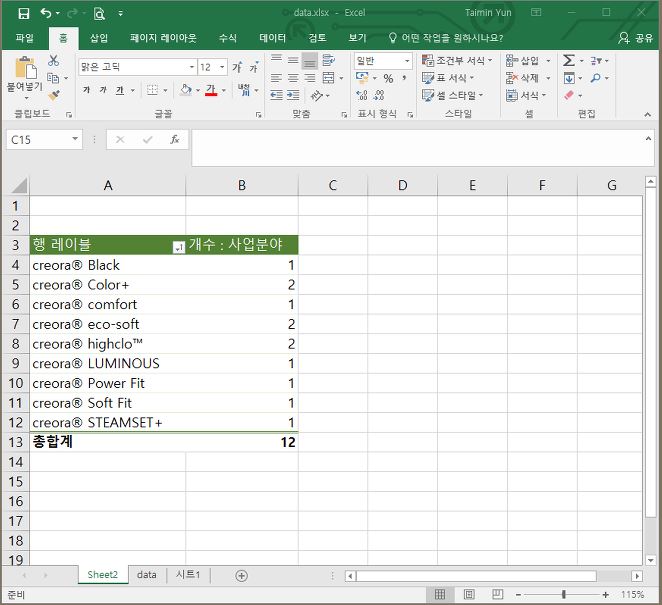Open the File (파일) tab
The image size is (662, 605).
(24, 38)
